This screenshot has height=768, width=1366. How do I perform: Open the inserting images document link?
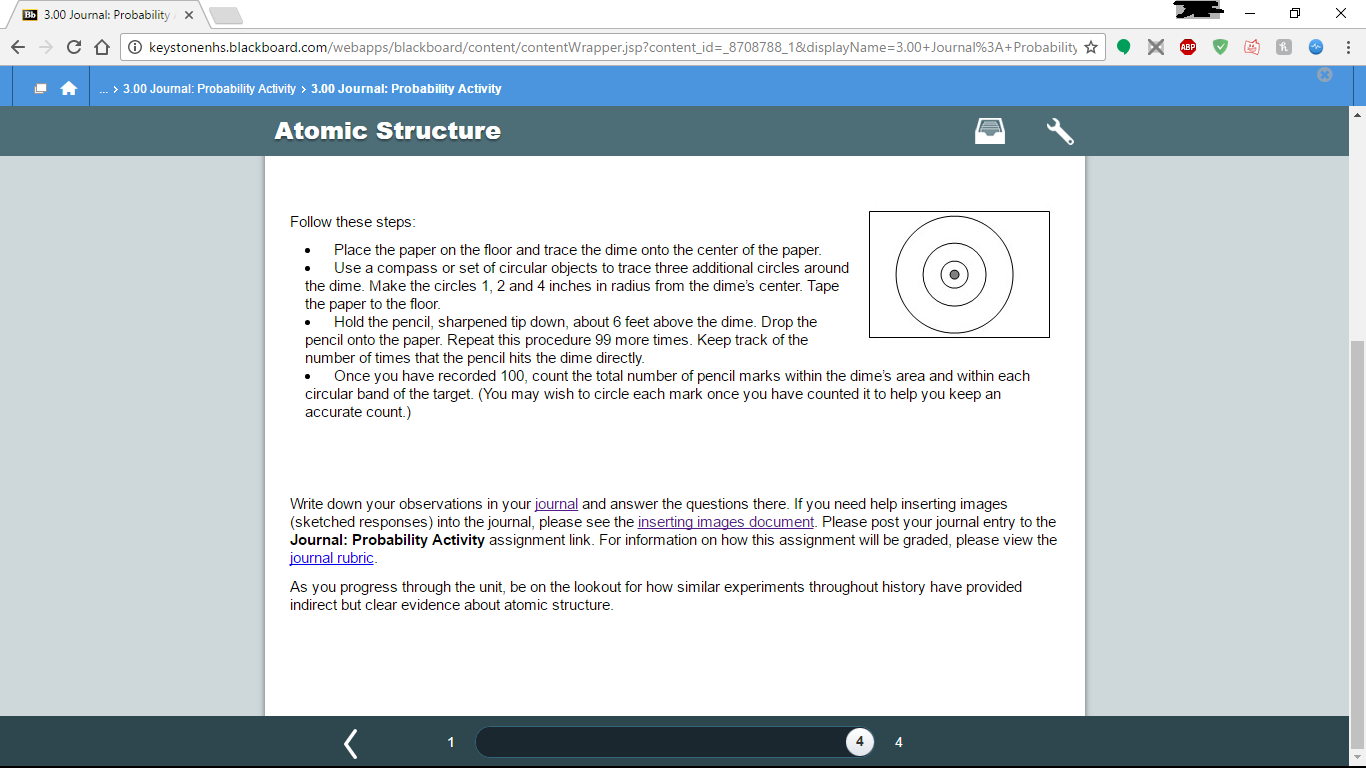click(x=726, y=522)
